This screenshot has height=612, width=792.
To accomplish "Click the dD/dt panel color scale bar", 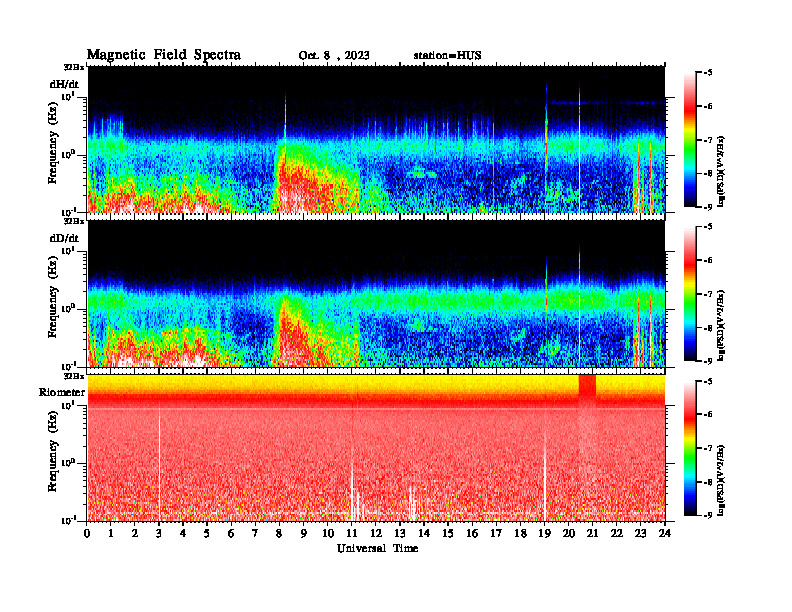I will 689,294.
